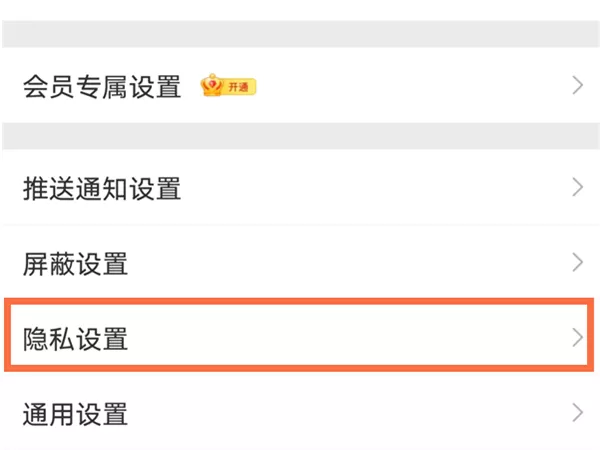Click the chevron arrow on 推送通知设置 row

577,188
